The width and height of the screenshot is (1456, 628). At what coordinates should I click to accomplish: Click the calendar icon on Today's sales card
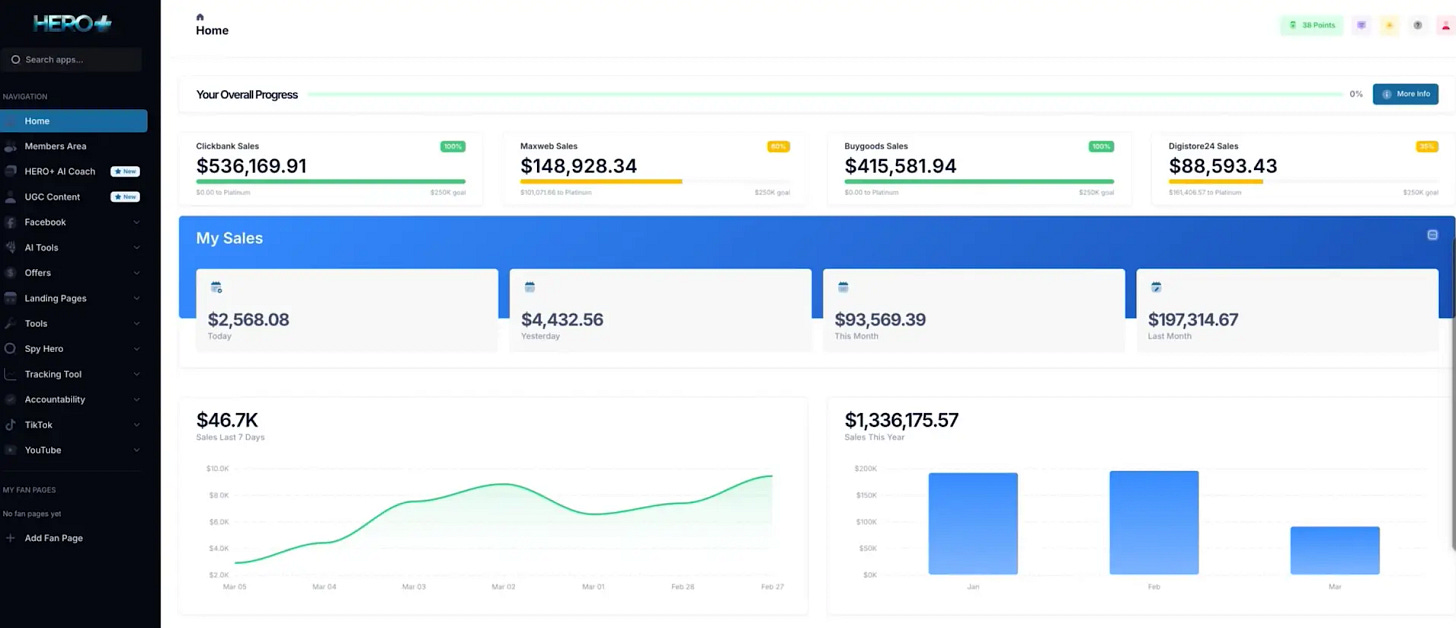[216, 287]
